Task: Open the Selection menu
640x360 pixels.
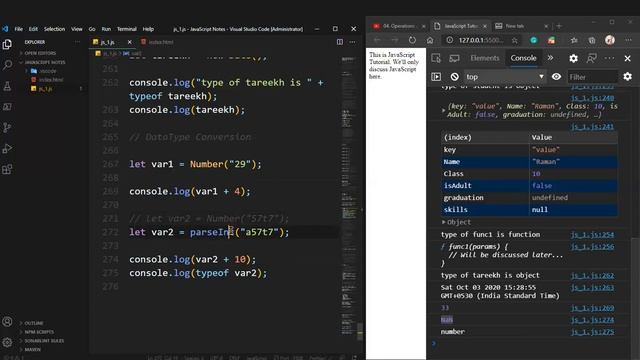Action: coord(54,29)
